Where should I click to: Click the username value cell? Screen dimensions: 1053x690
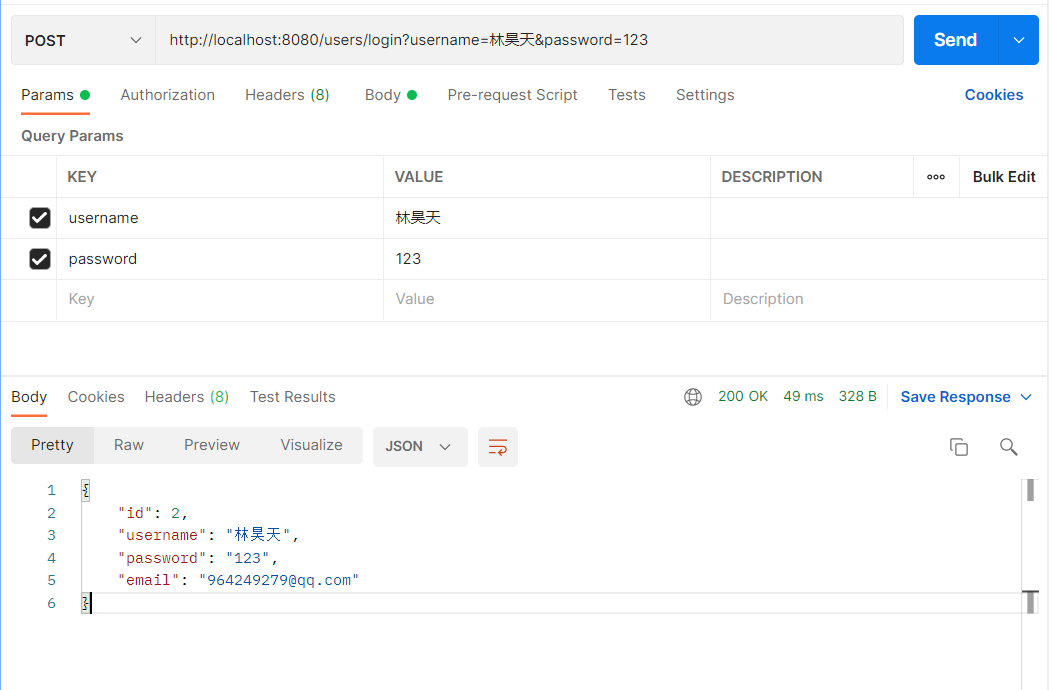coord(547,218)
